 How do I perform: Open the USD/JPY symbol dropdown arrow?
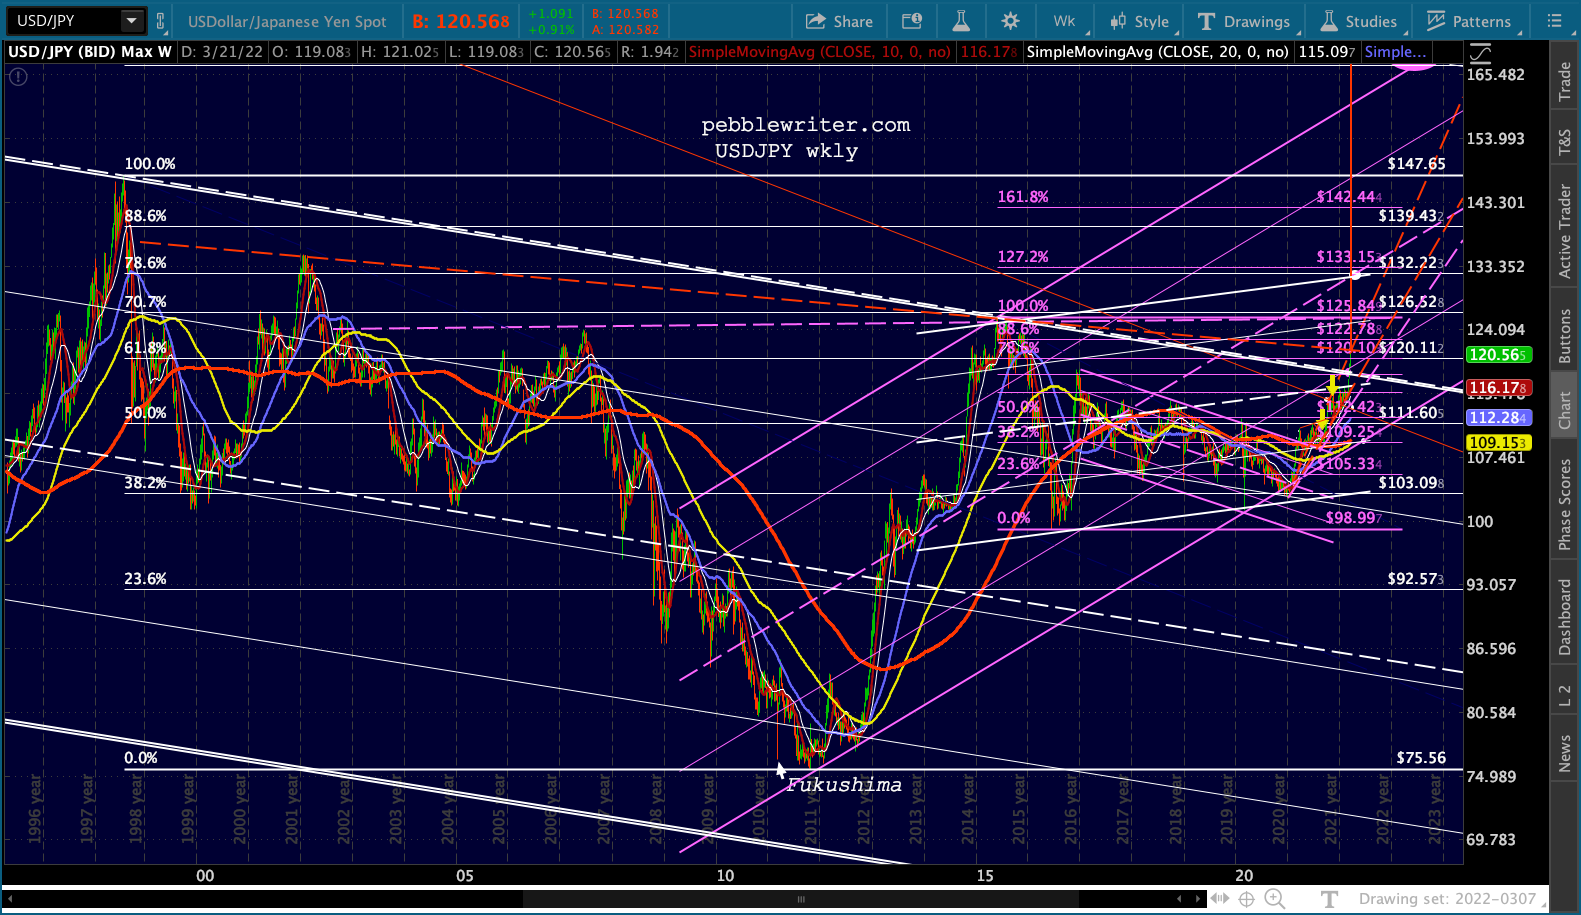point(132,20)
